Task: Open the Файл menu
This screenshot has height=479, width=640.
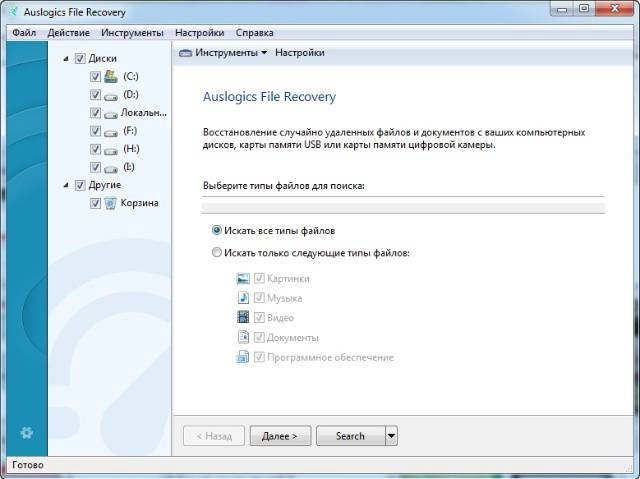Action: click(24, 33)
